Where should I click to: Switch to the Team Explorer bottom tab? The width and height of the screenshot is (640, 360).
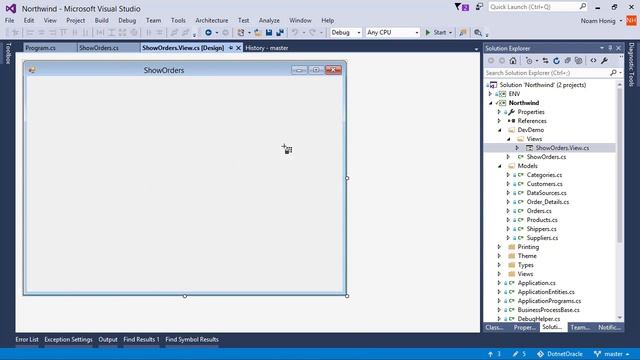[580, 327]
